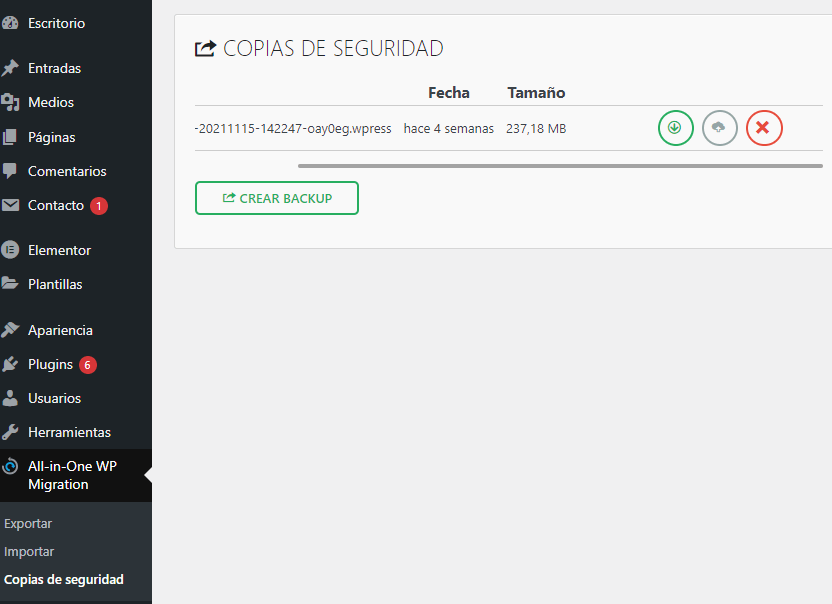Click the Usuarios person icon
832x604 pixels.
tap(10, 398)
